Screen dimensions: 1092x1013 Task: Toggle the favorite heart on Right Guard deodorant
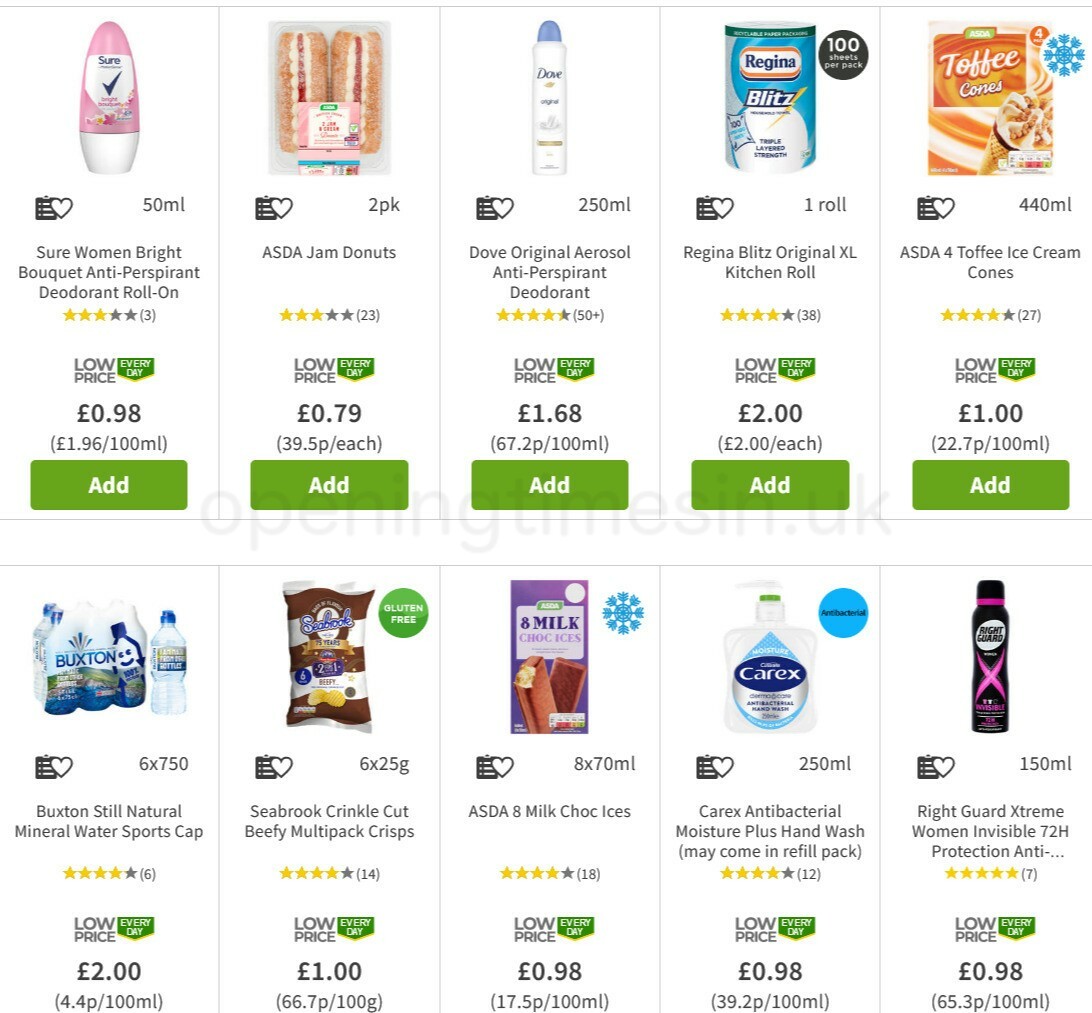947,766
